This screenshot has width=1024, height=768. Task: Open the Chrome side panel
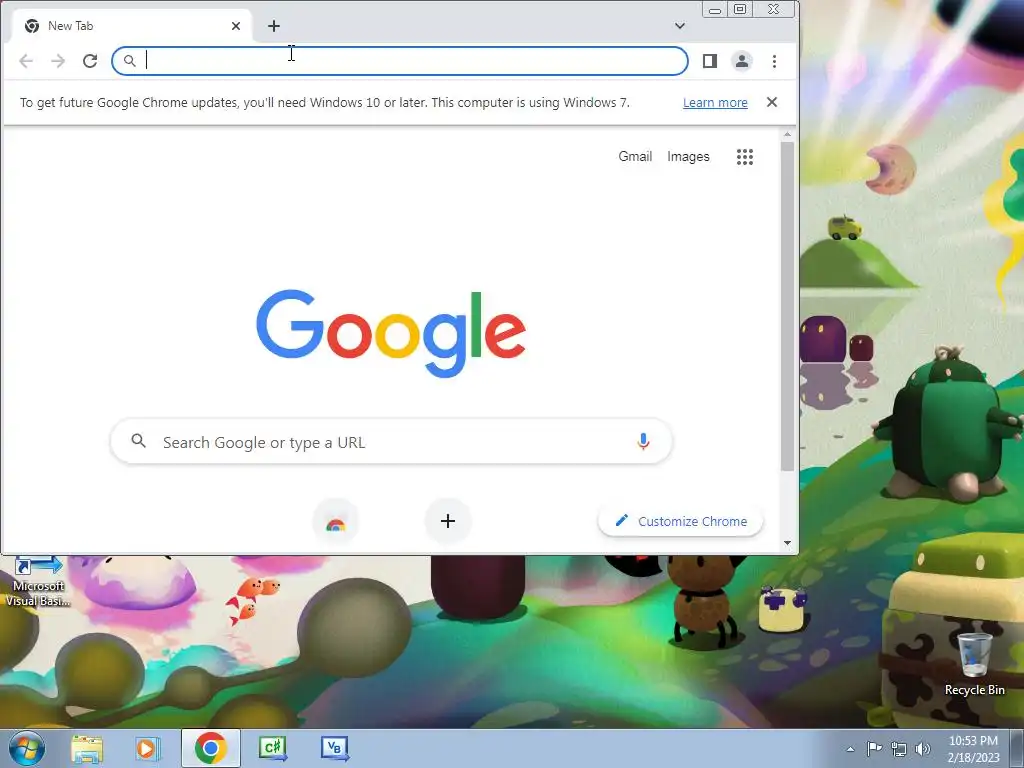(710, 61)
